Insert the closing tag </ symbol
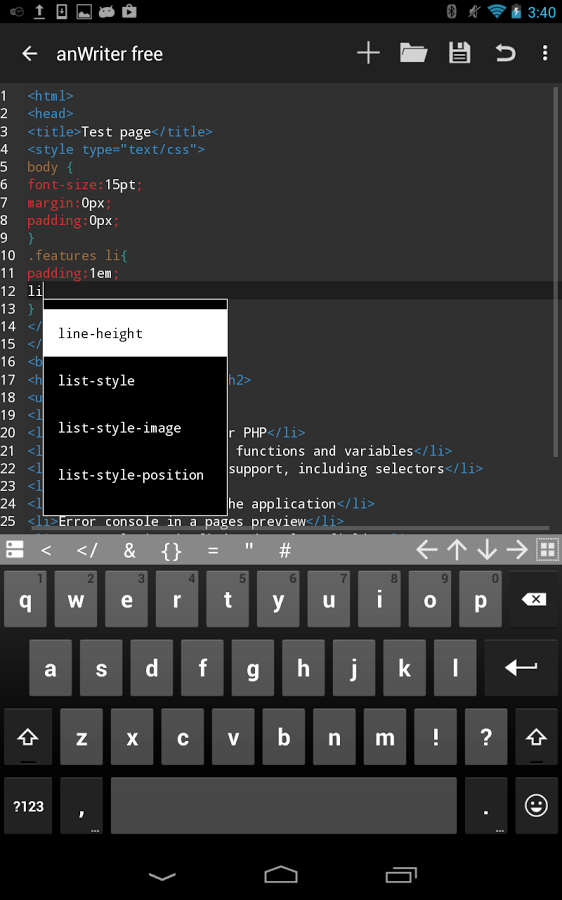Image resolution: width=562 pixels, height=900 pixels. point(87,550)
